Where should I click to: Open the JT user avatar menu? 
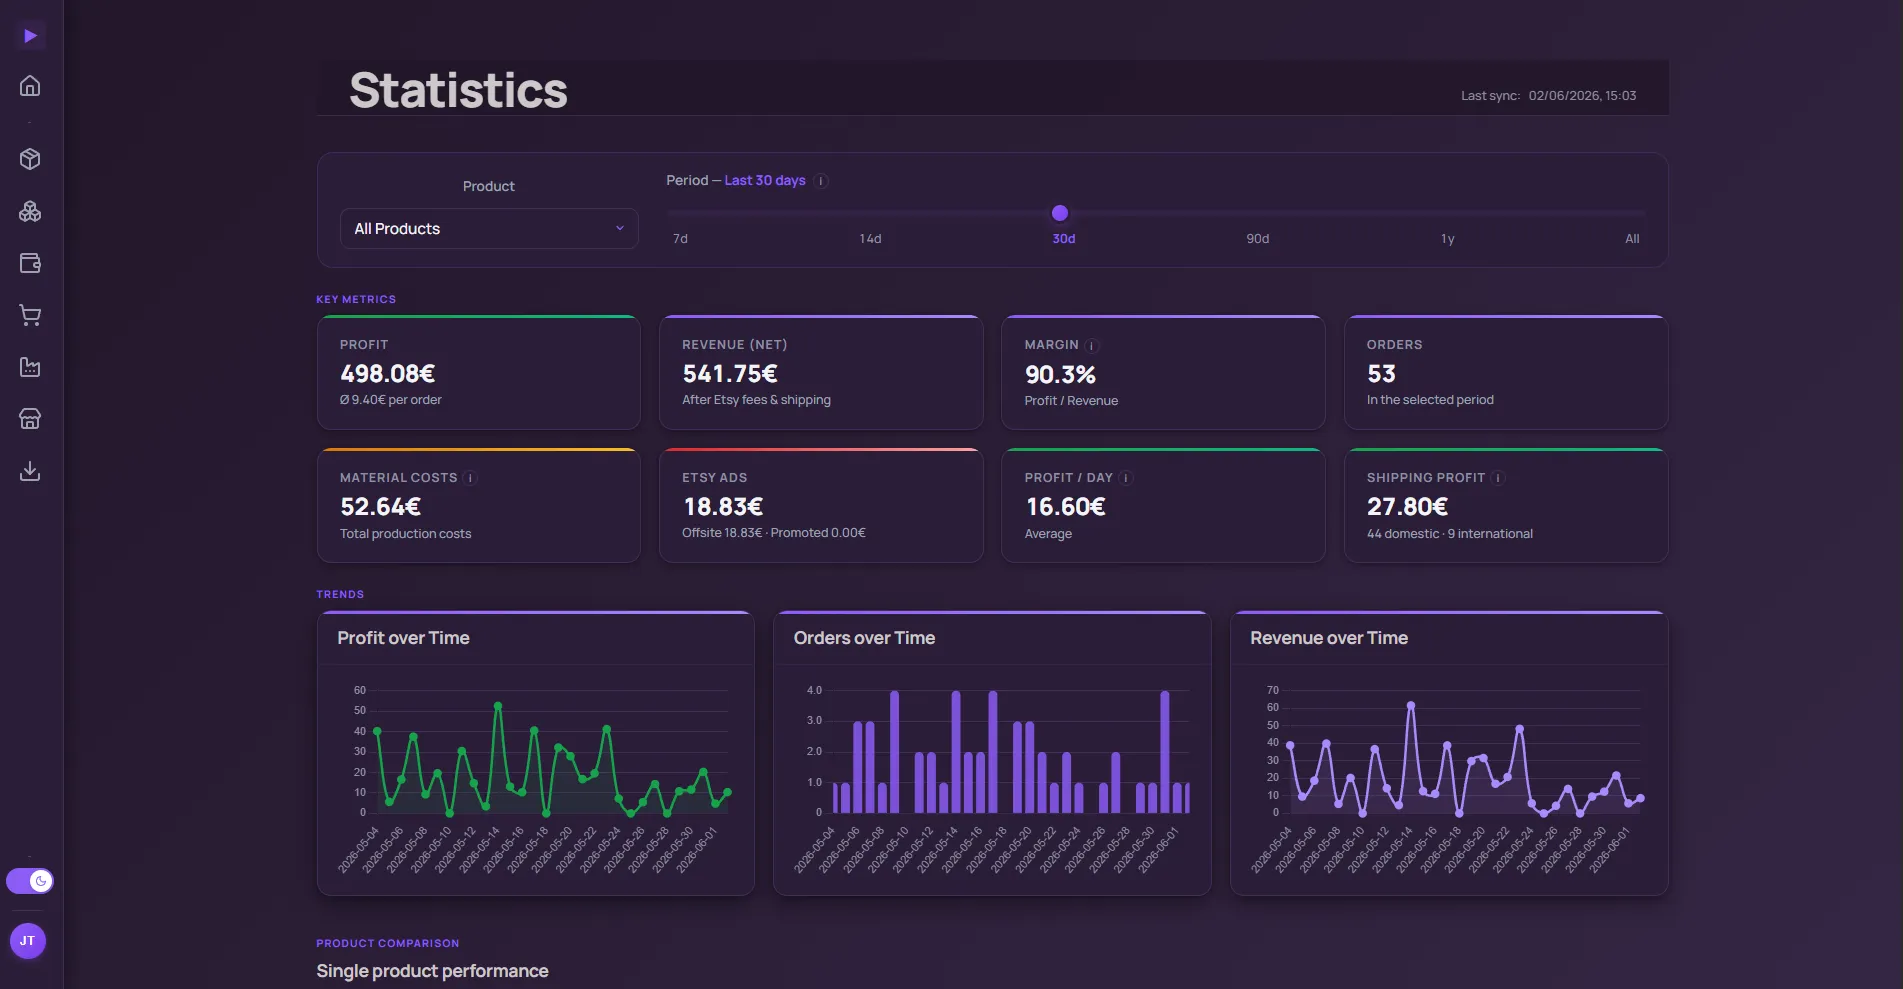28,941
